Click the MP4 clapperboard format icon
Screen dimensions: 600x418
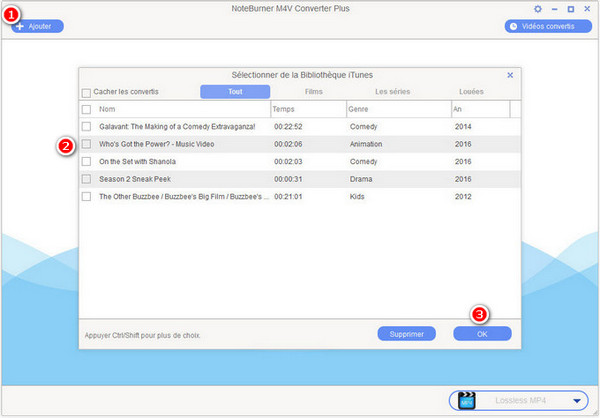466,400
